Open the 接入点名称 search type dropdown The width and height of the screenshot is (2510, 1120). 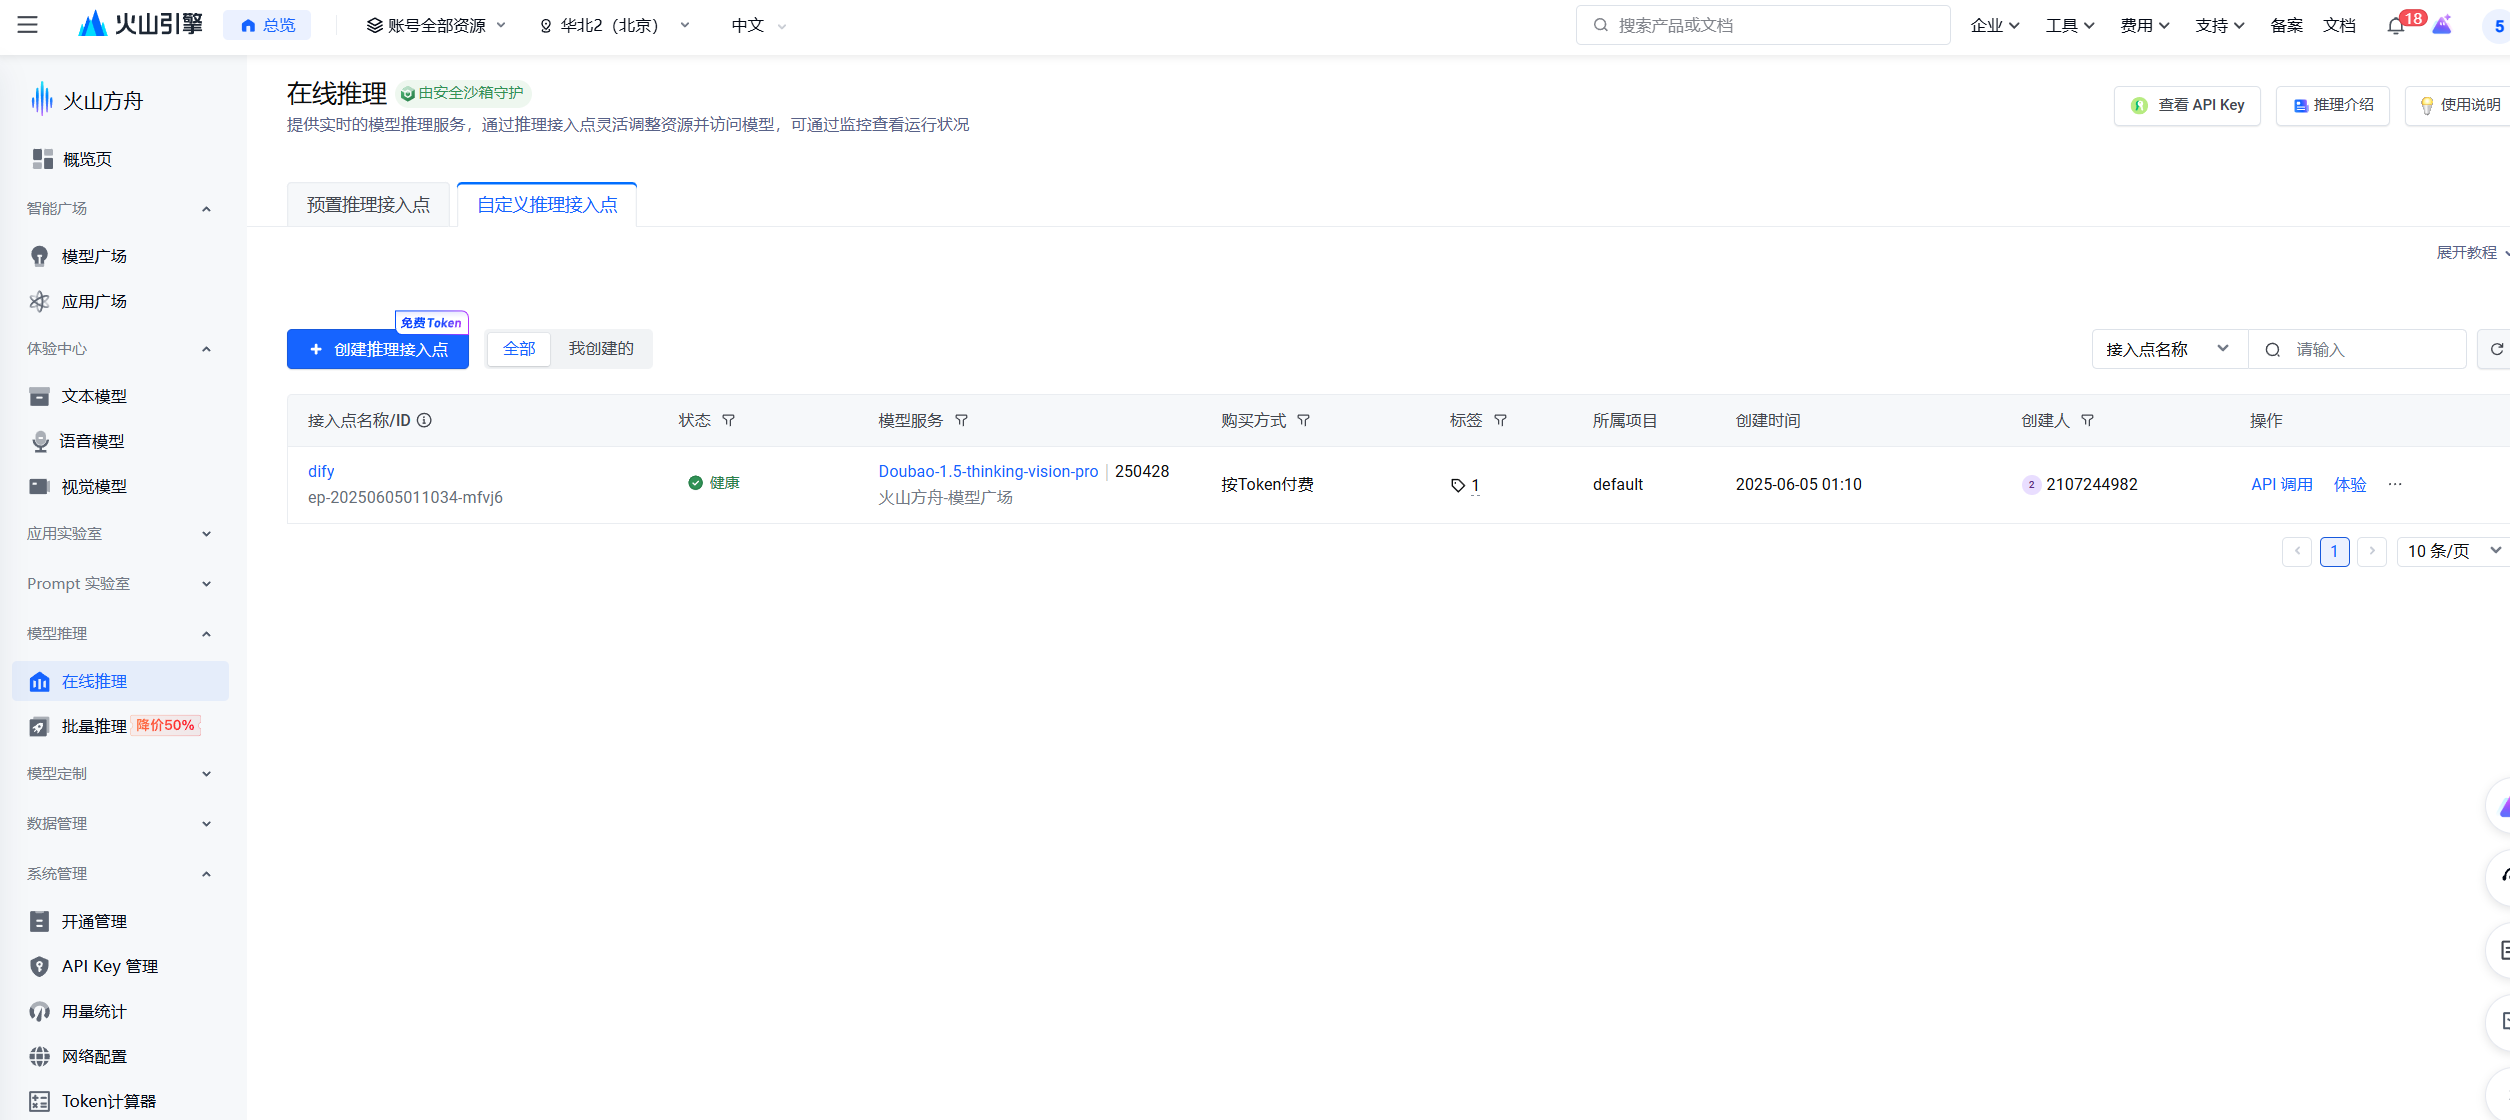pos(2168,349)
